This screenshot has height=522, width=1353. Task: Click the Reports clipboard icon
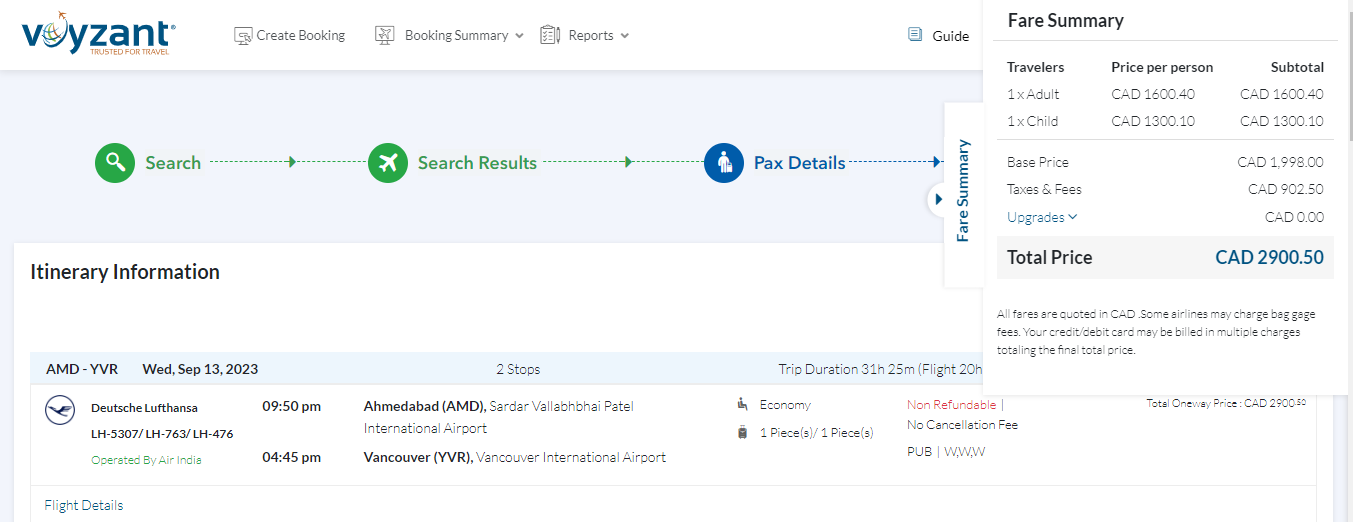pyautogui.click(x=550, y=36)
